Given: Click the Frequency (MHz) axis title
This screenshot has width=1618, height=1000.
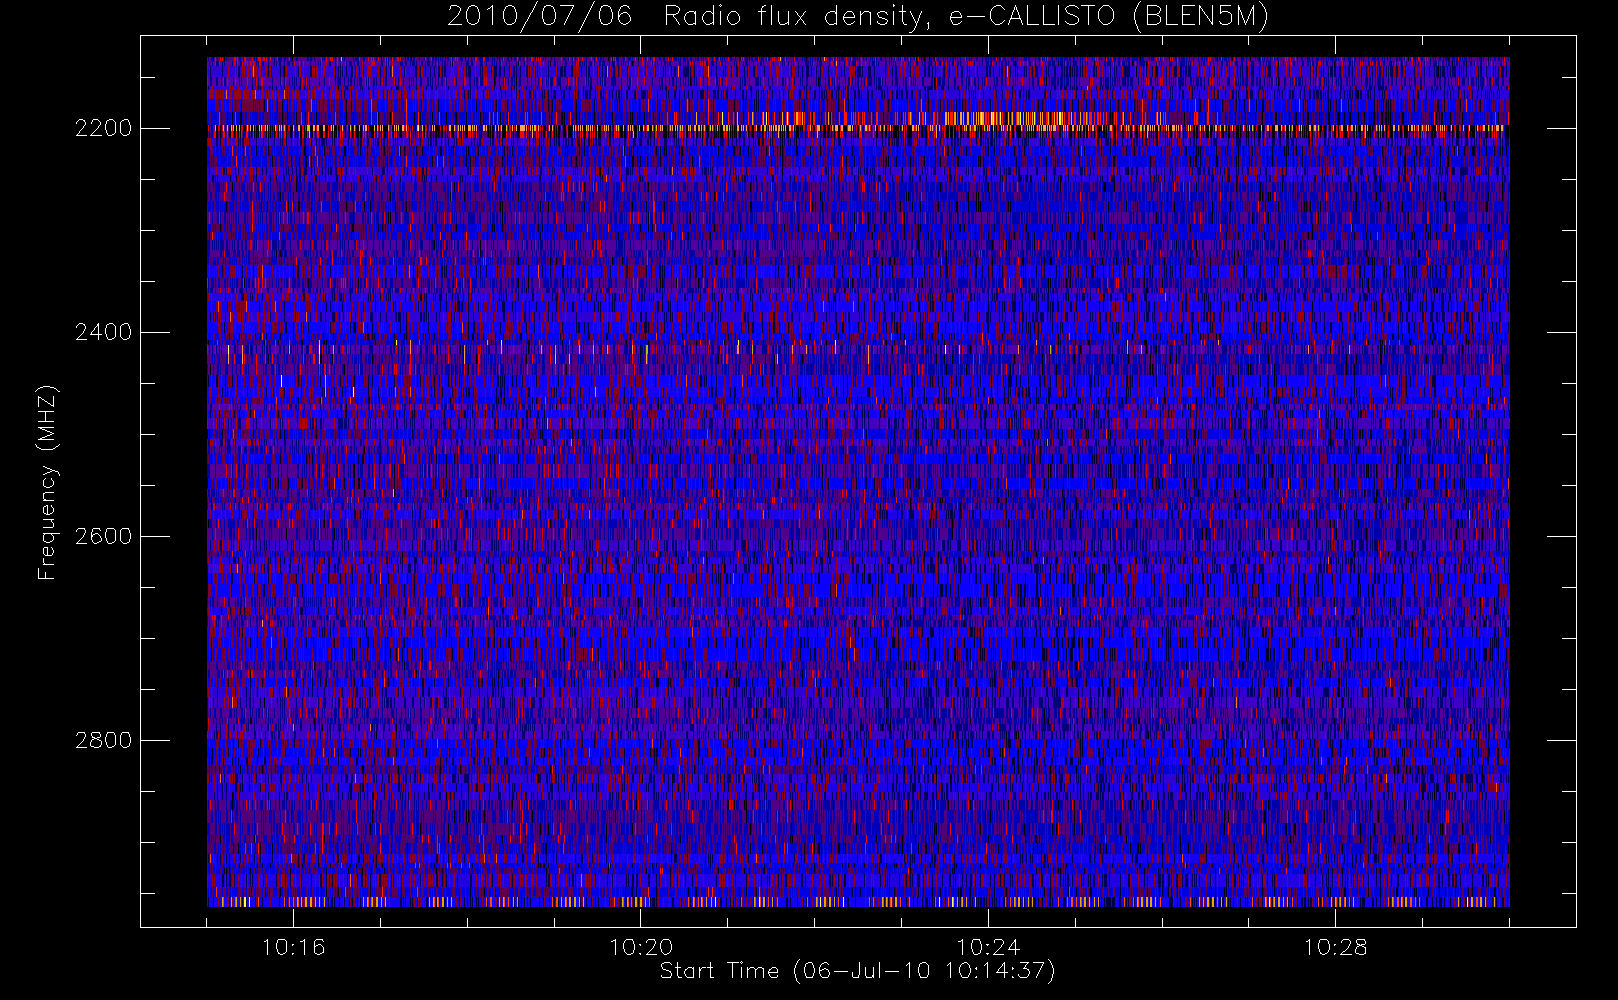Looking at the screenshot, I should (47, 482).
